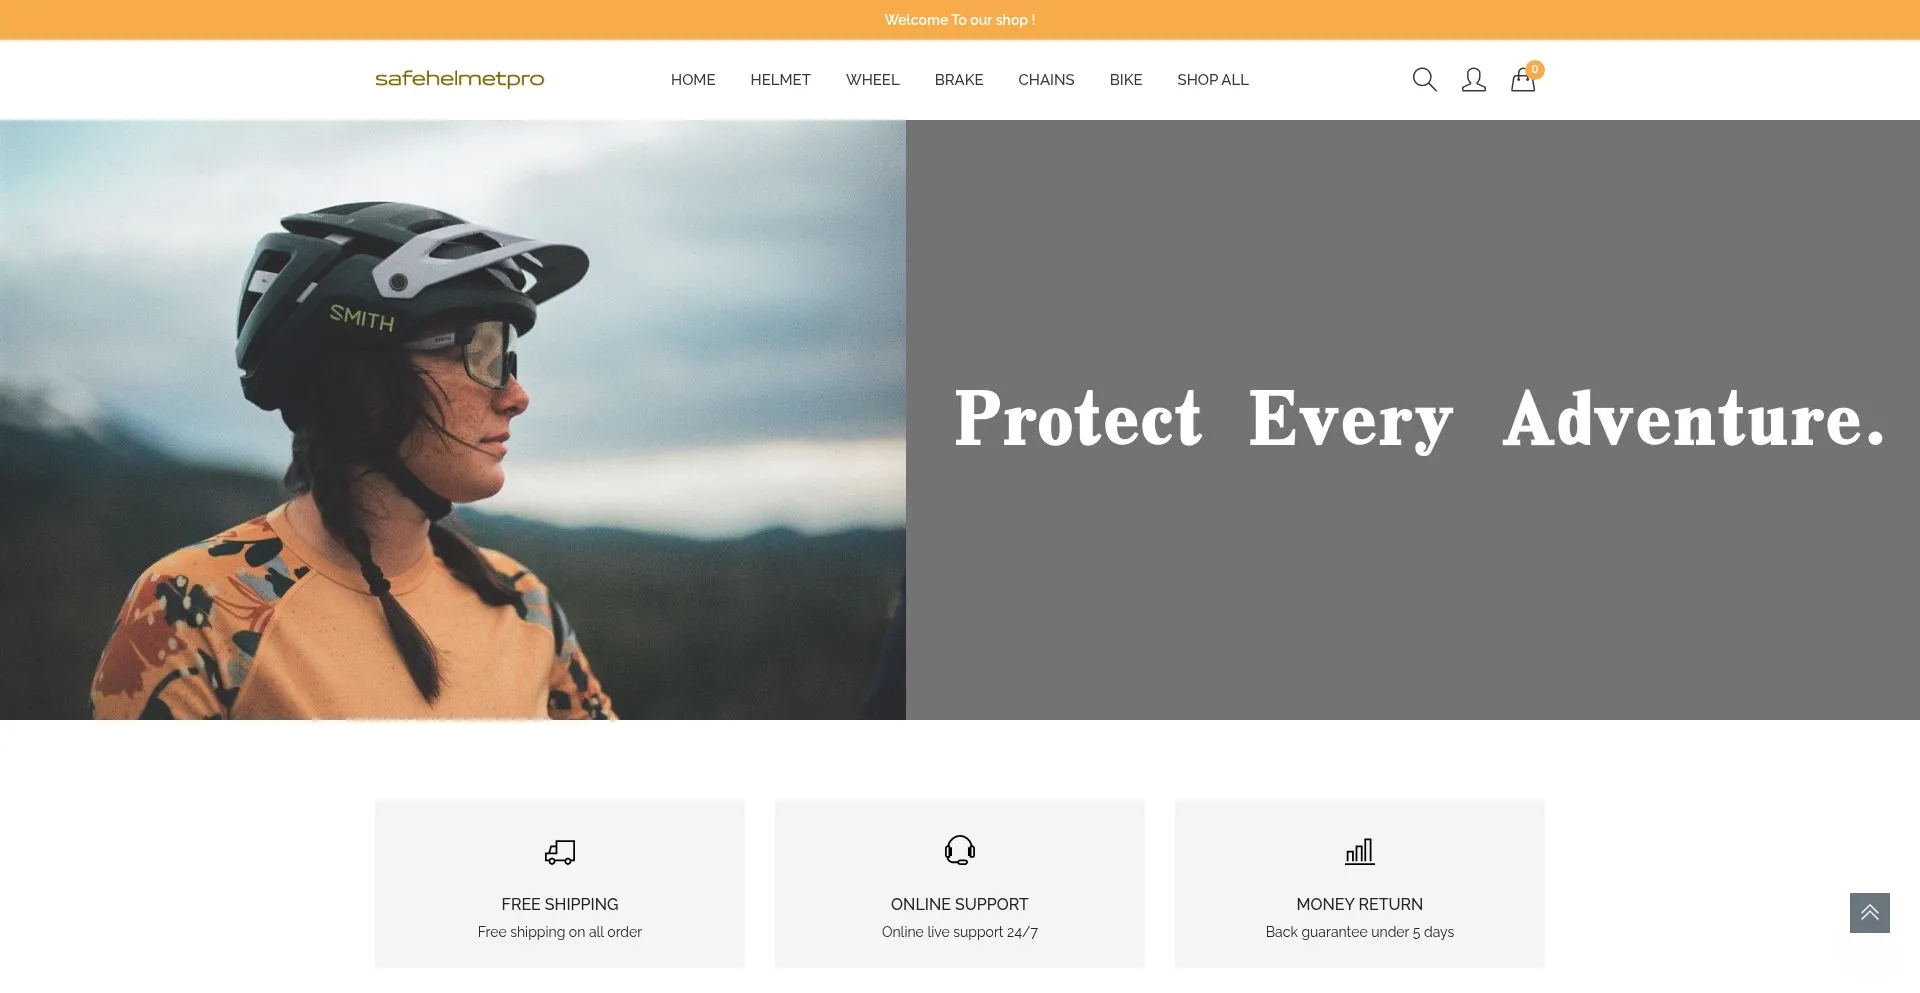The width and height of the screenshot is (1920, 993).
Task: Click the money return chart icon
Action: coord(1360,851)
